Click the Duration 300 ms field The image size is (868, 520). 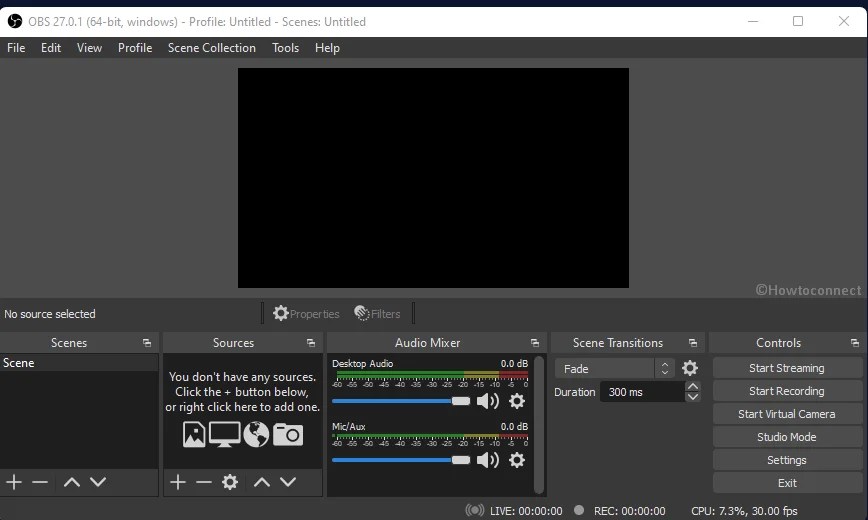tap(642, 392)
